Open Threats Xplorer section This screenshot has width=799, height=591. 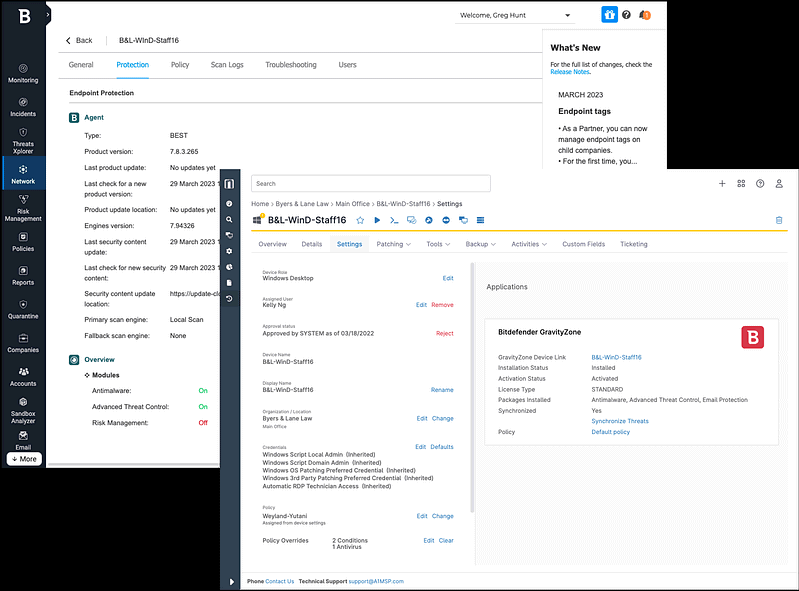point(23,141)
